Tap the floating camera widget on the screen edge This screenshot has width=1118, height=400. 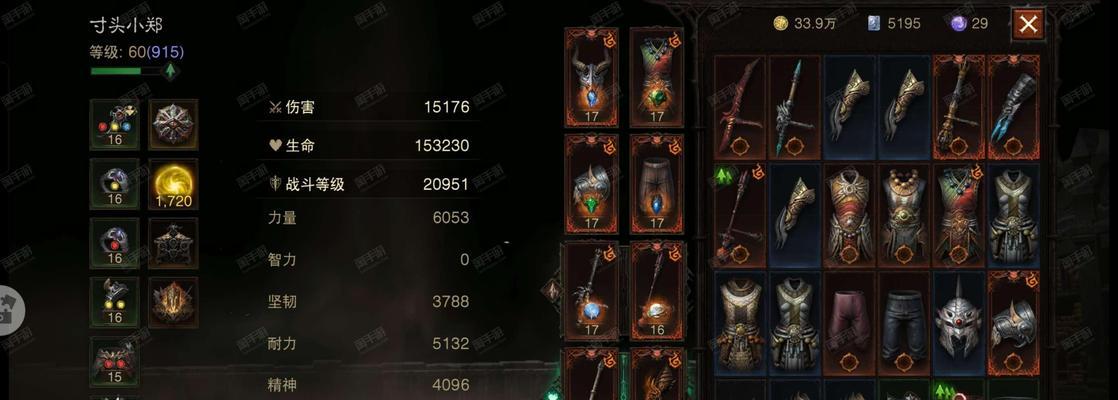click(x=10, y=311)
